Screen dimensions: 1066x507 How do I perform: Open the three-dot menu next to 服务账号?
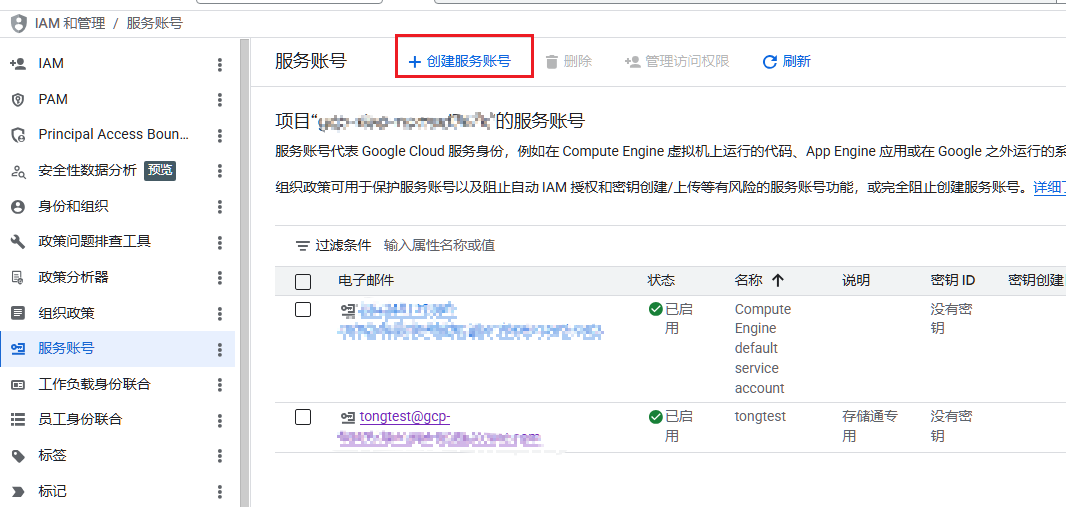(220, 349)
